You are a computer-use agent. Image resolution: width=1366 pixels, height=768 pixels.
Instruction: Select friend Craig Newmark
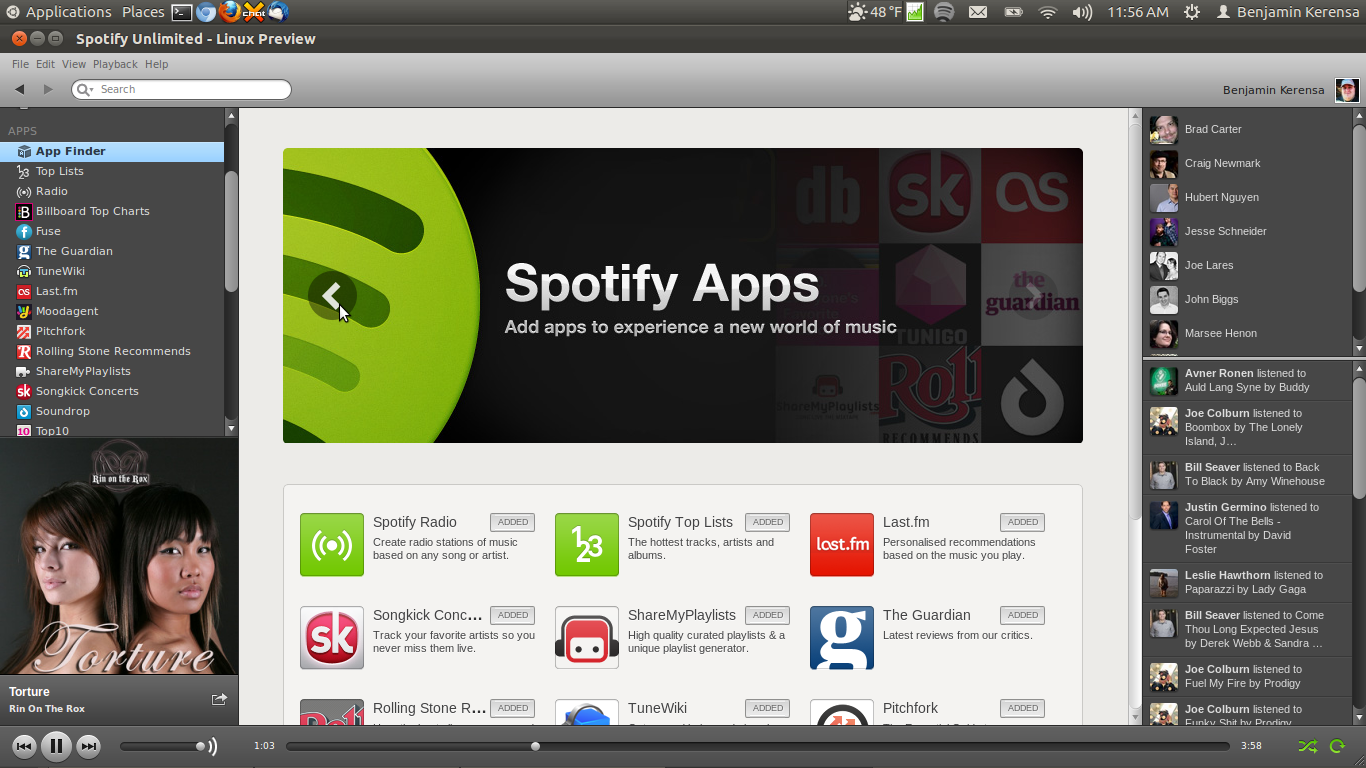click(x=1246, y=163)
